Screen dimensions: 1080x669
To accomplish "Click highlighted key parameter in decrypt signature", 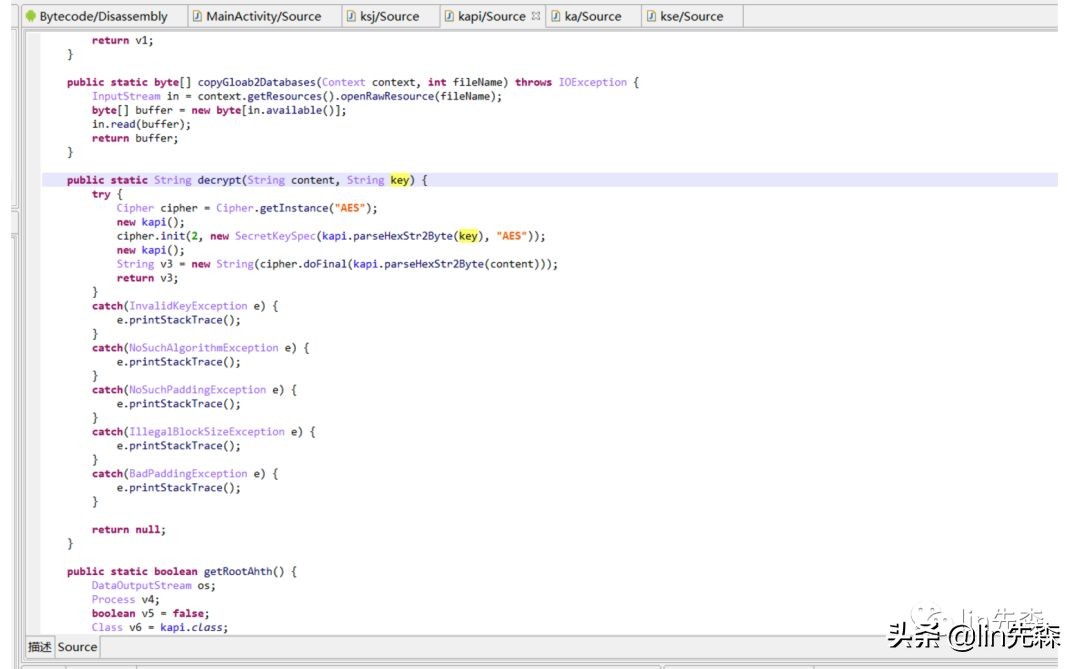I will click(399, 180).
